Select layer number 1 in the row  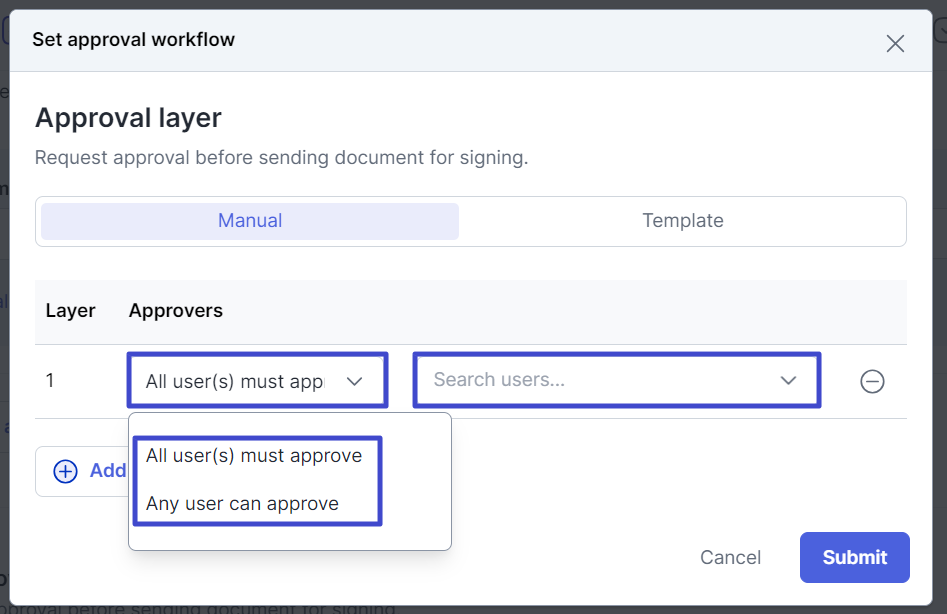51,380
